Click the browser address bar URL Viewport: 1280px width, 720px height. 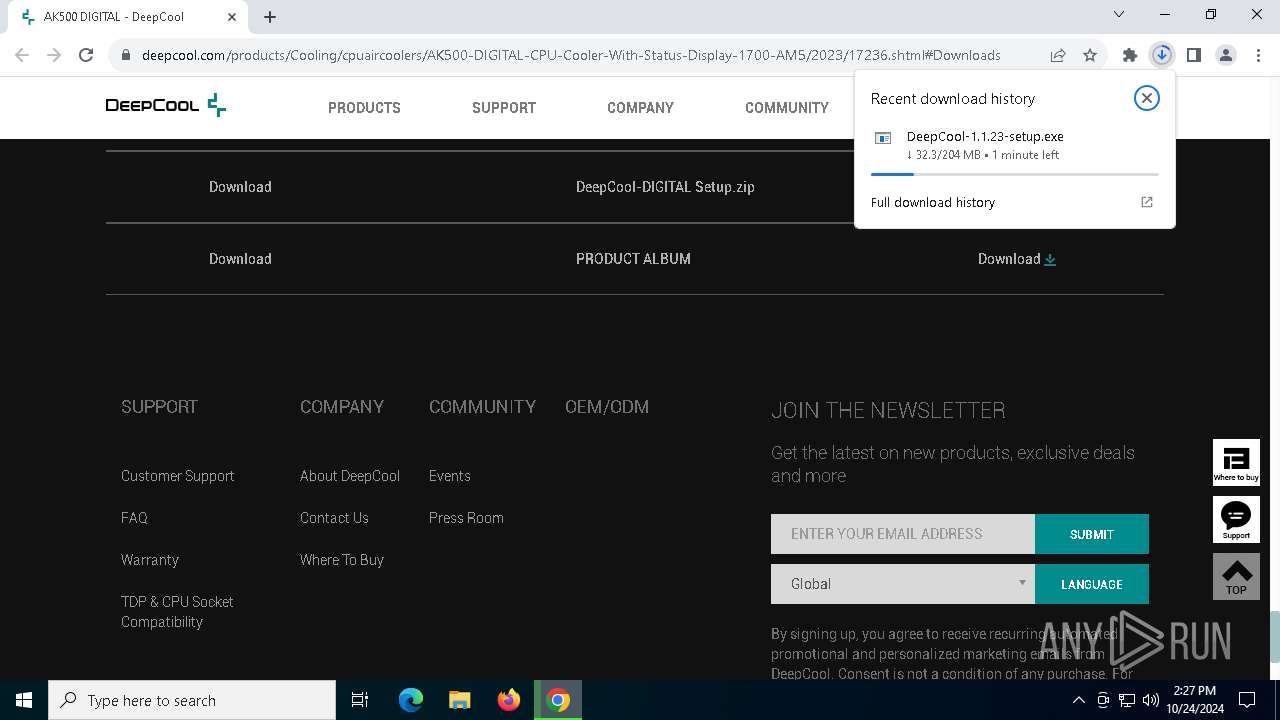pos(571,55)
